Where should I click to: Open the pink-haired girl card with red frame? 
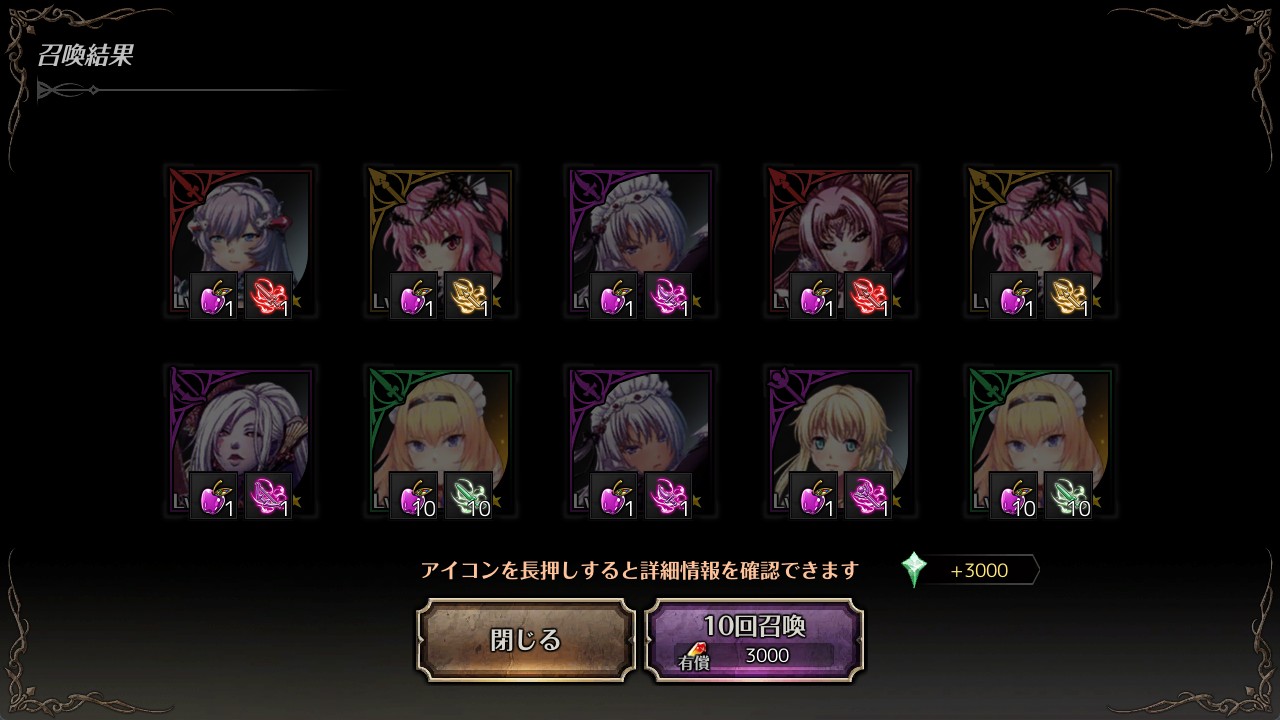pos(840,241)
